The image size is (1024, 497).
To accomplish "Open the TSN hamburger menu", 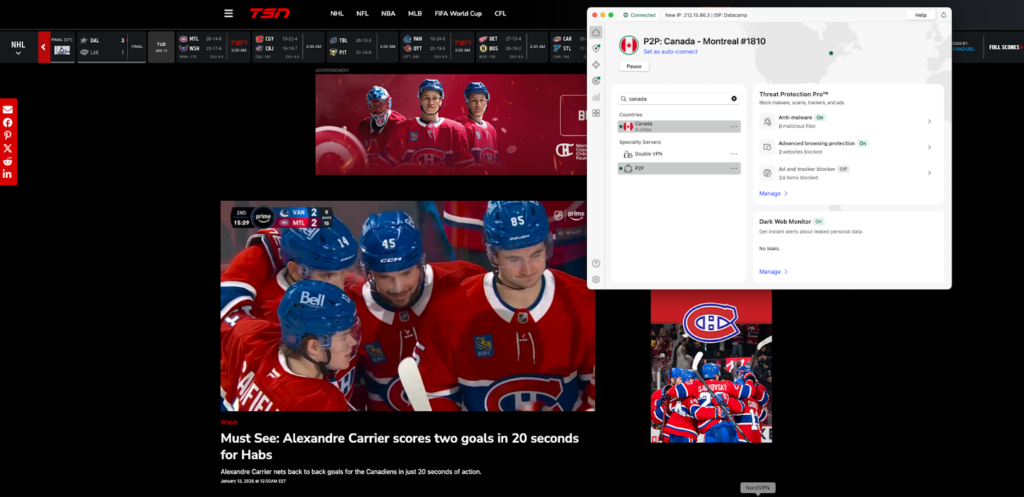I will (228, 13).
